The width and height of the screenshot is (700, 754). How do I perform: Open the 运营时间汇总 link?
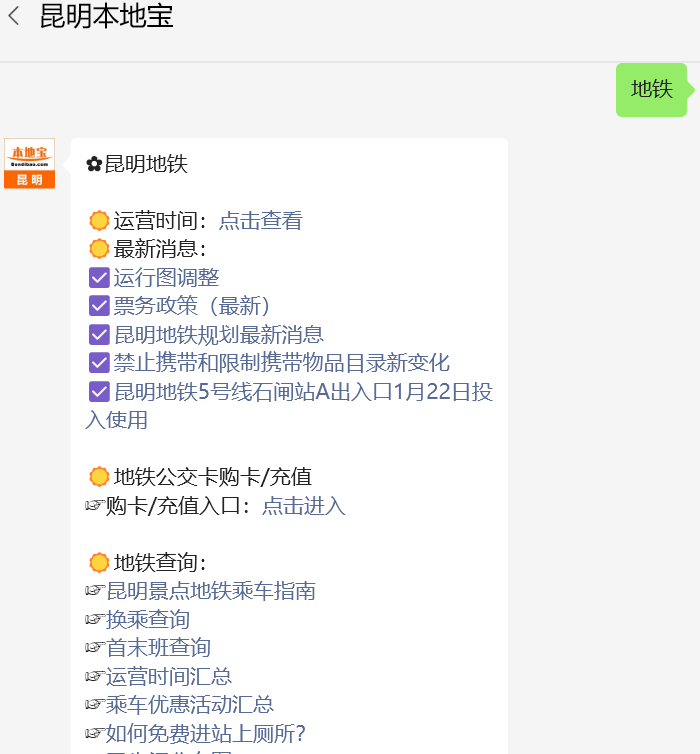(x=169, y=677)
